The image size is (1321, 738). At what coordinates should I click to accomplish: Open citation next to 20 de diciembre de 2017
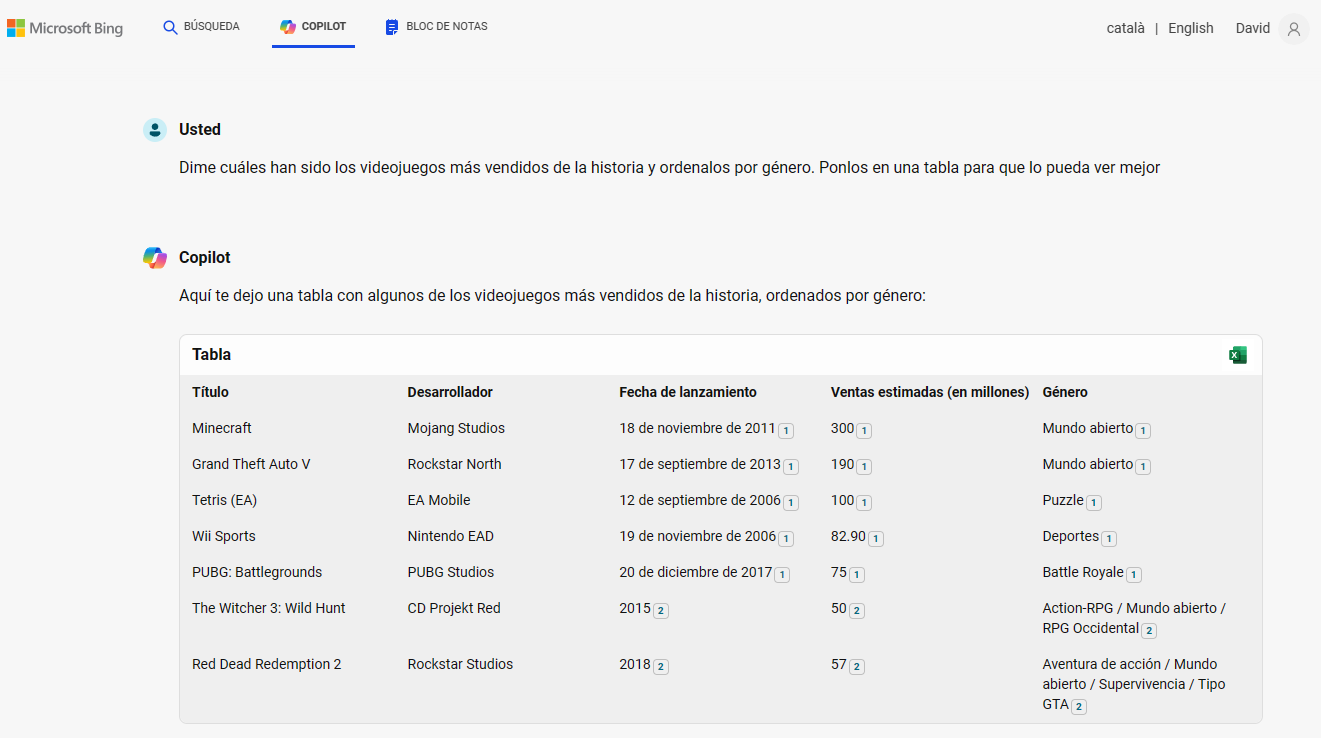pyautogui.click(x=782, y=574)
